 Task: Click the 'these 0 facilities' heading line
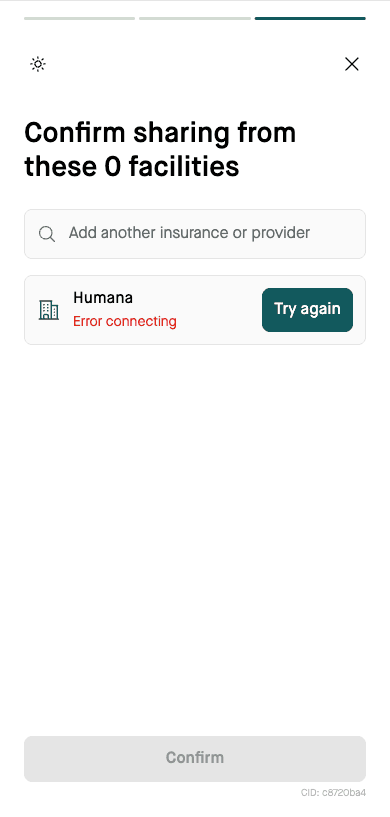tap(132, 167)
